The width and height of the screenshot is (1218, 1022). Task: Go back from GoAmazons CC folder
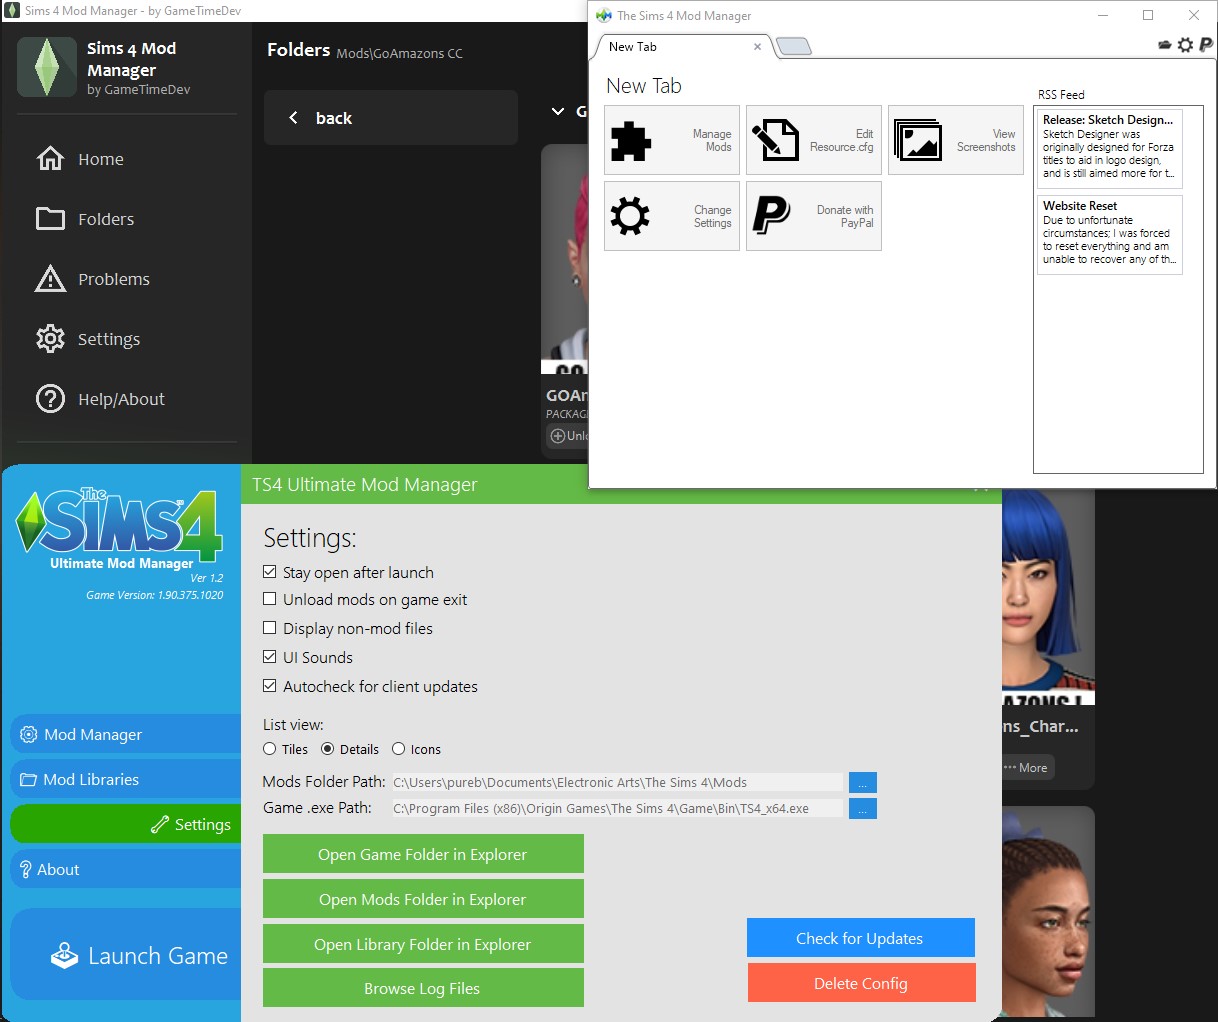click(391, 118)
